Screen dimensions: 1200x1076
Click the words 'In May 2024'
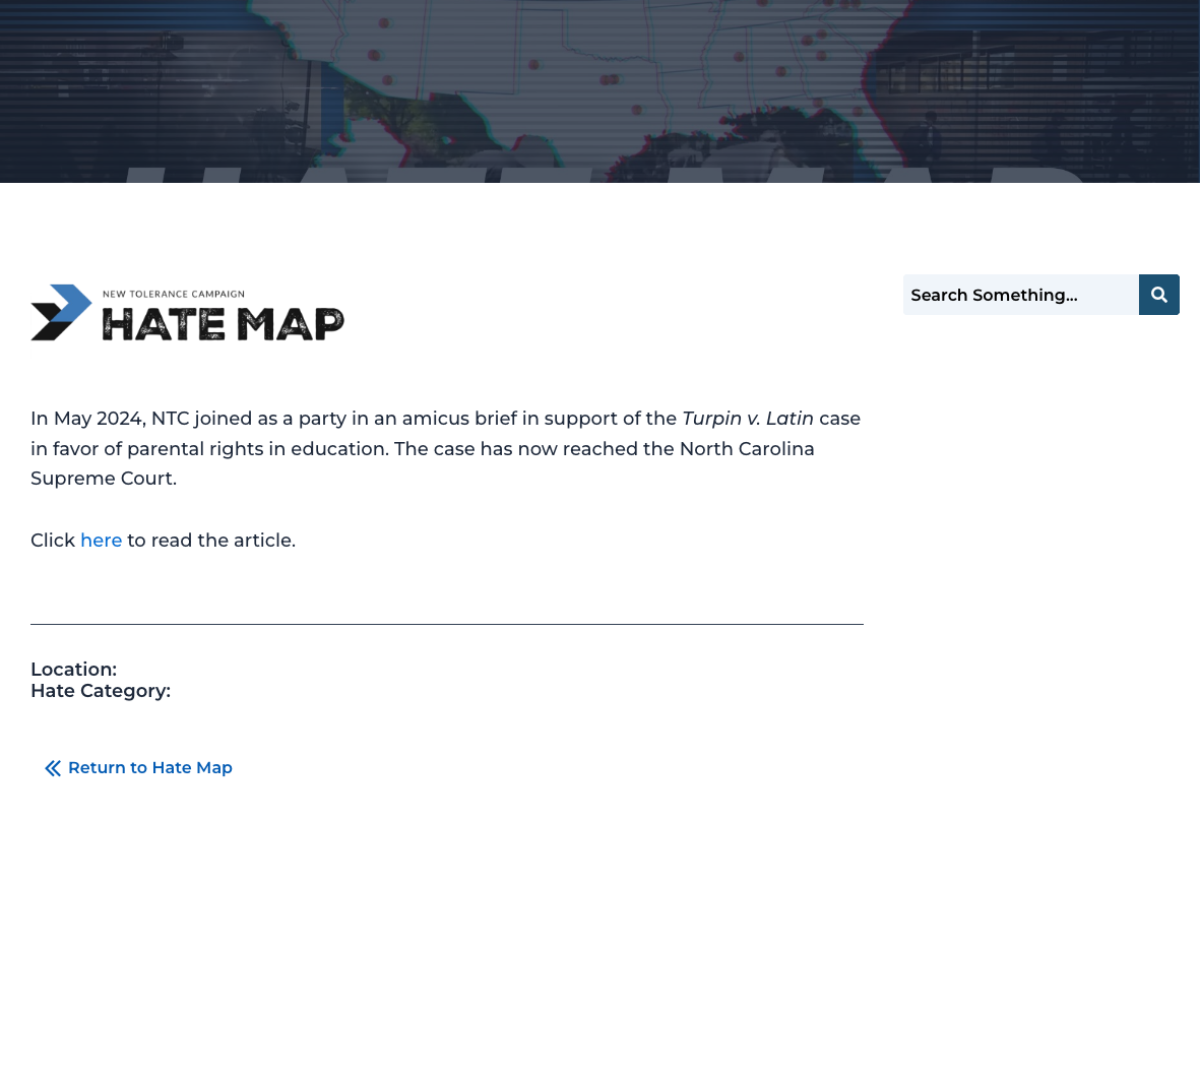(x=88, y=418)
